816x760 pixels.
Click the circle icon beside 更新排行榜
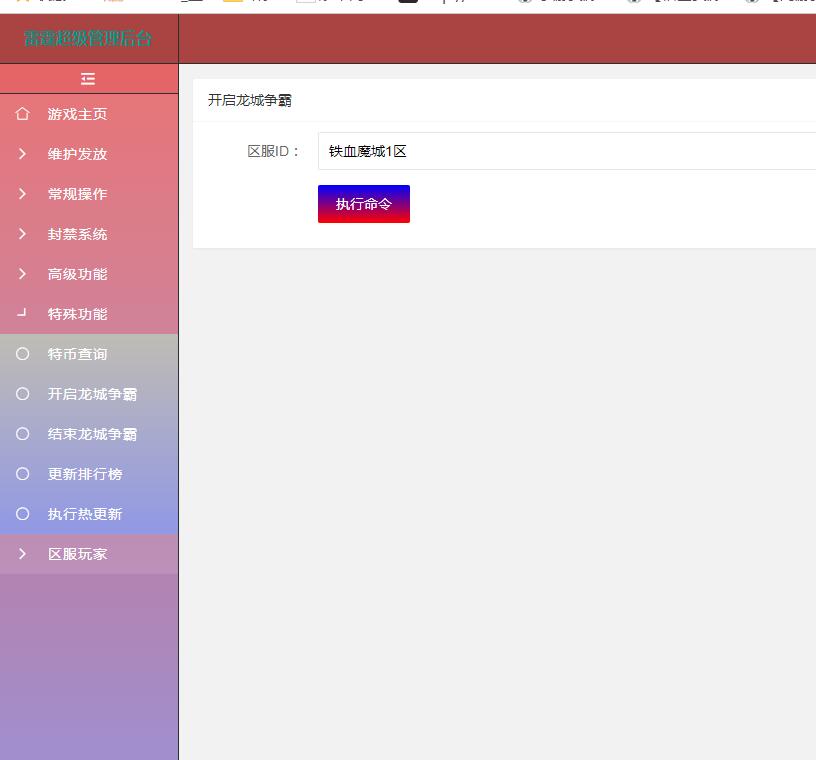(x=22, y=474)
